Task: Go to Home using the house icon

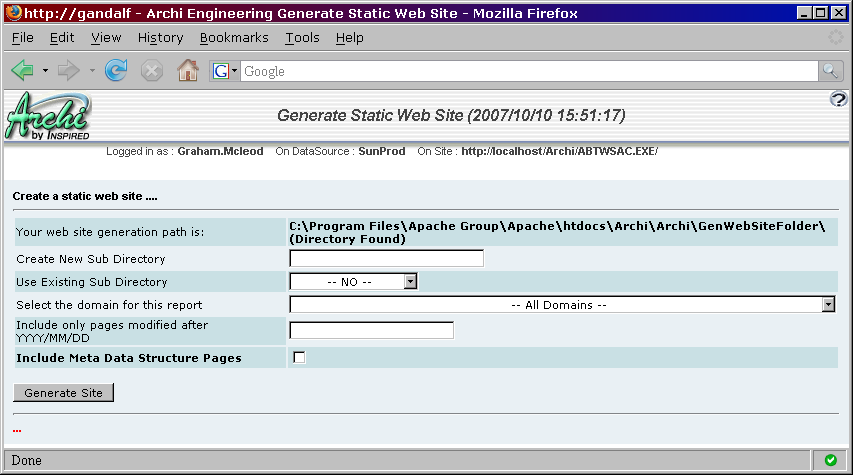Action: [x=187, y=71]
